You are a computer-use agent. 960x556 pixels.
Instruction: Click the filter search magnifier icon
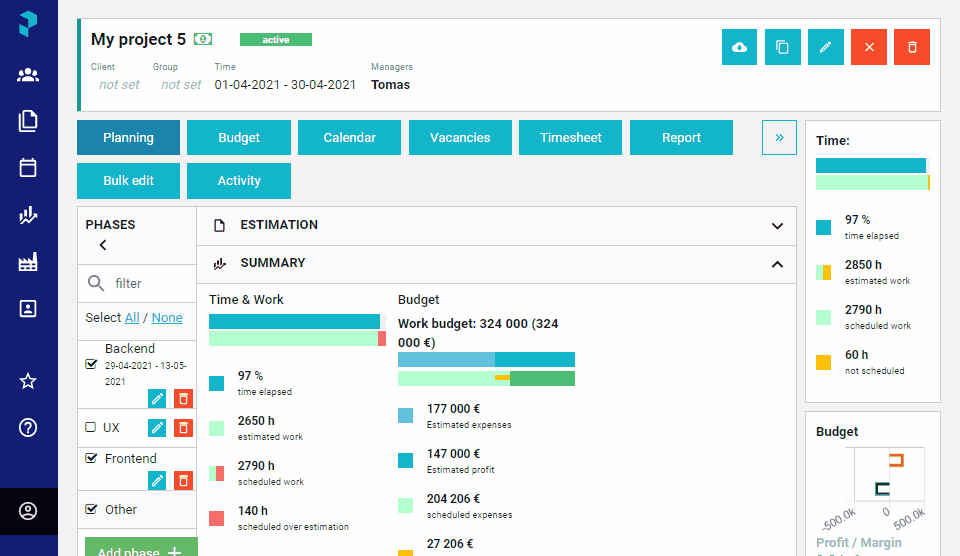96,283
